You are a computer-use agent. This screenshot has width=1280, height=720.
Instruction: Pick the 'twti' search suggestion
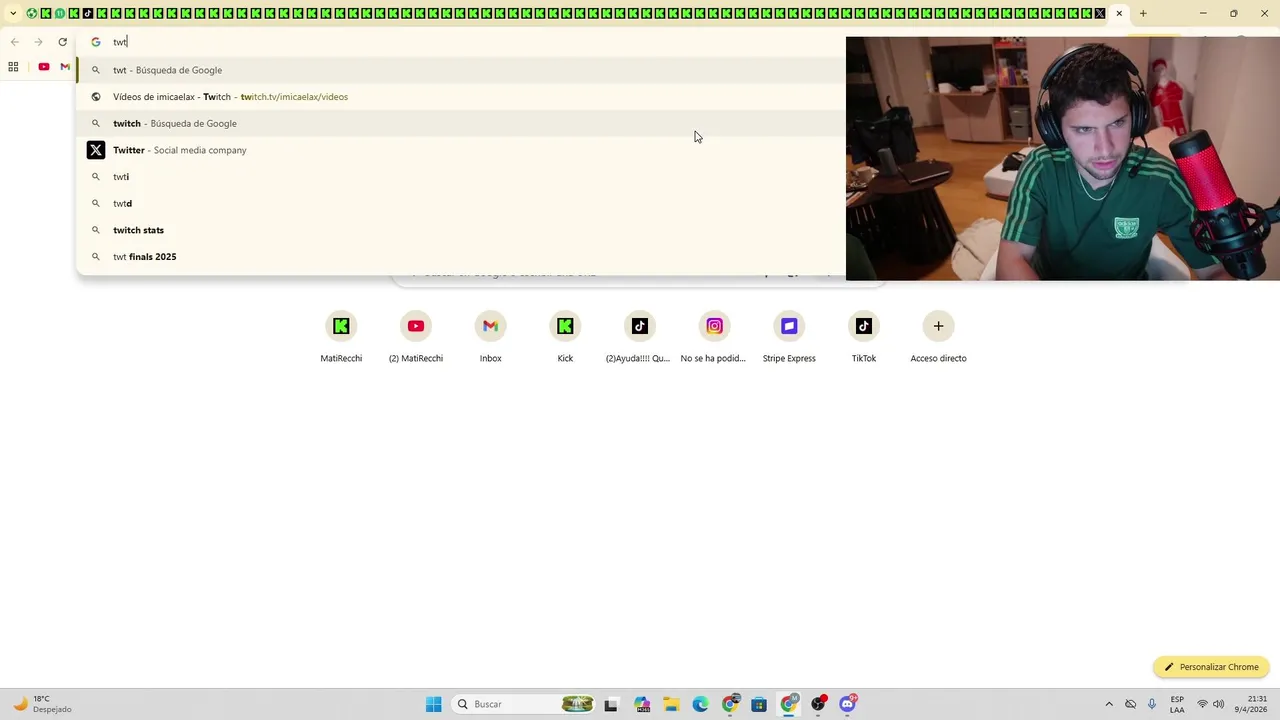tap(460, 177)
